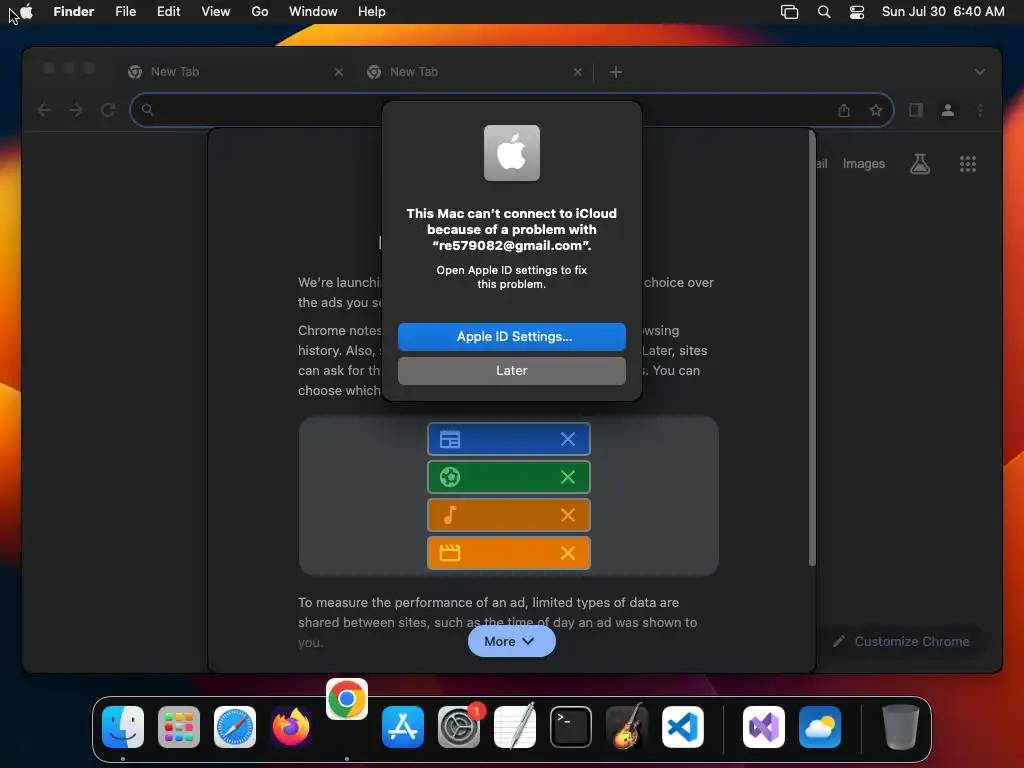Bookmark this tab with the star icon
1024x768 pixels.
point(876,110)
